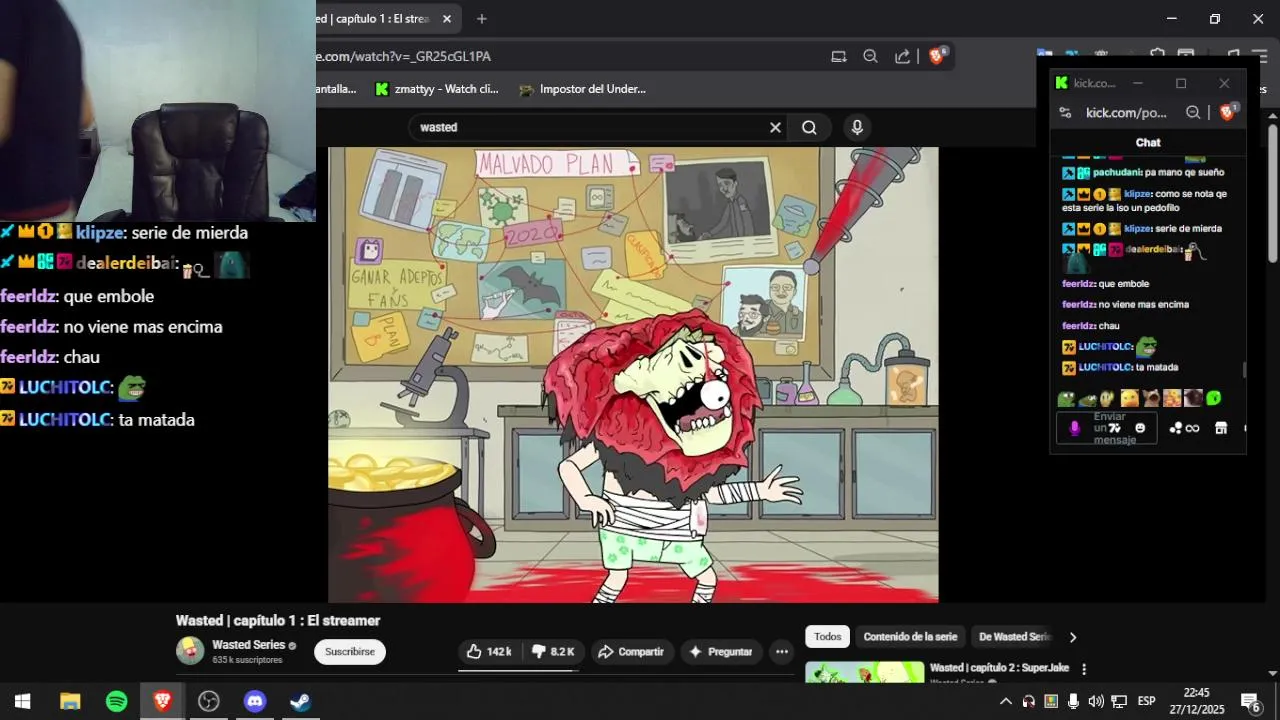Select the 'Contenido de la serie' chip
1280x720 pixels.
[x=910, y=637]
